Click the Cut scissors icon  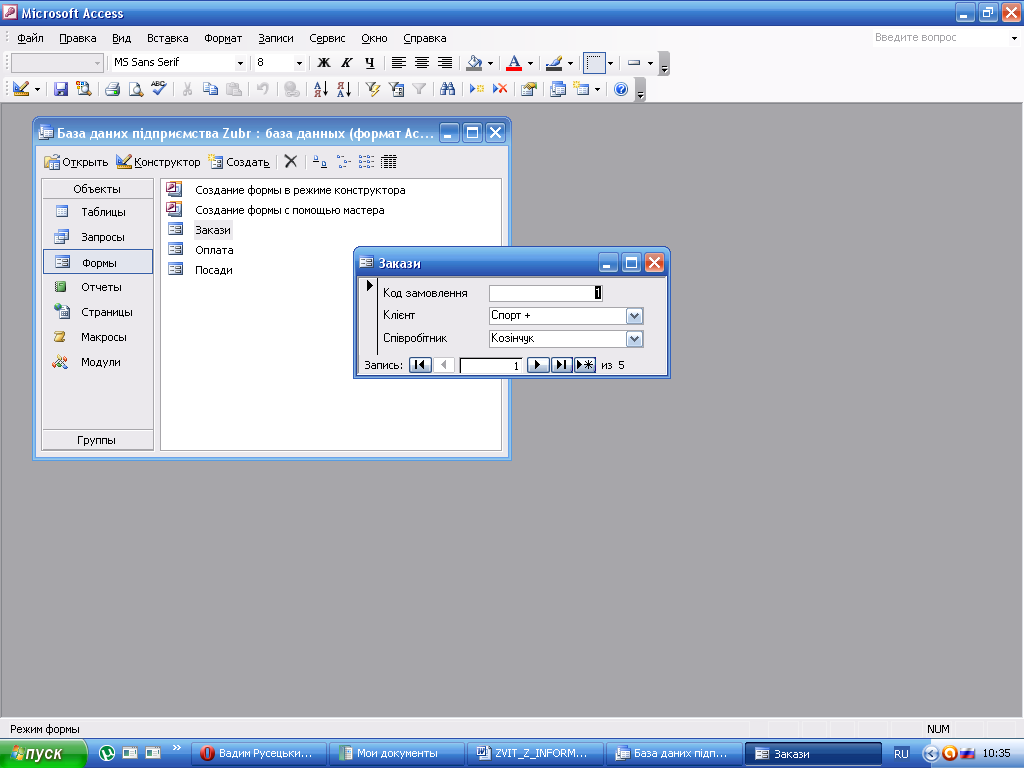(x=187, y=89)
